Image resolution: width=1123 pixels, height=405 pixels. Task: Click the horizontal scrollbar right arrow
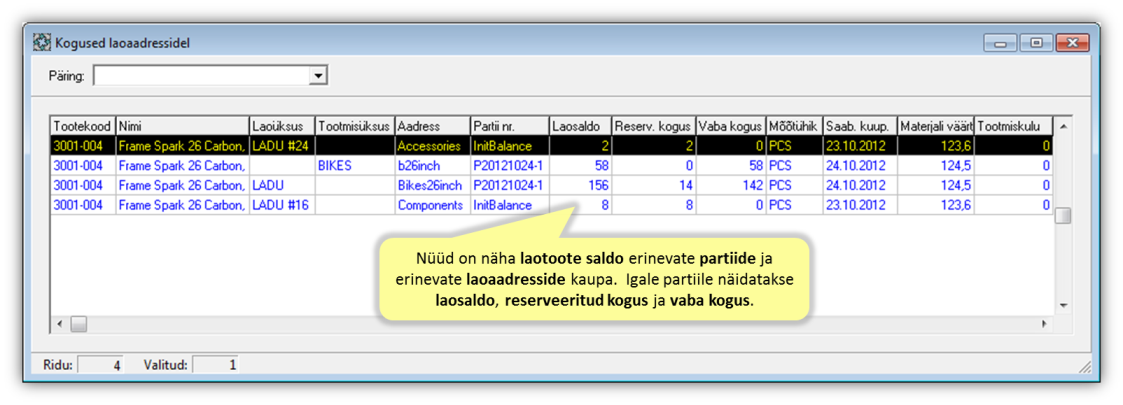click(1044, 324)
